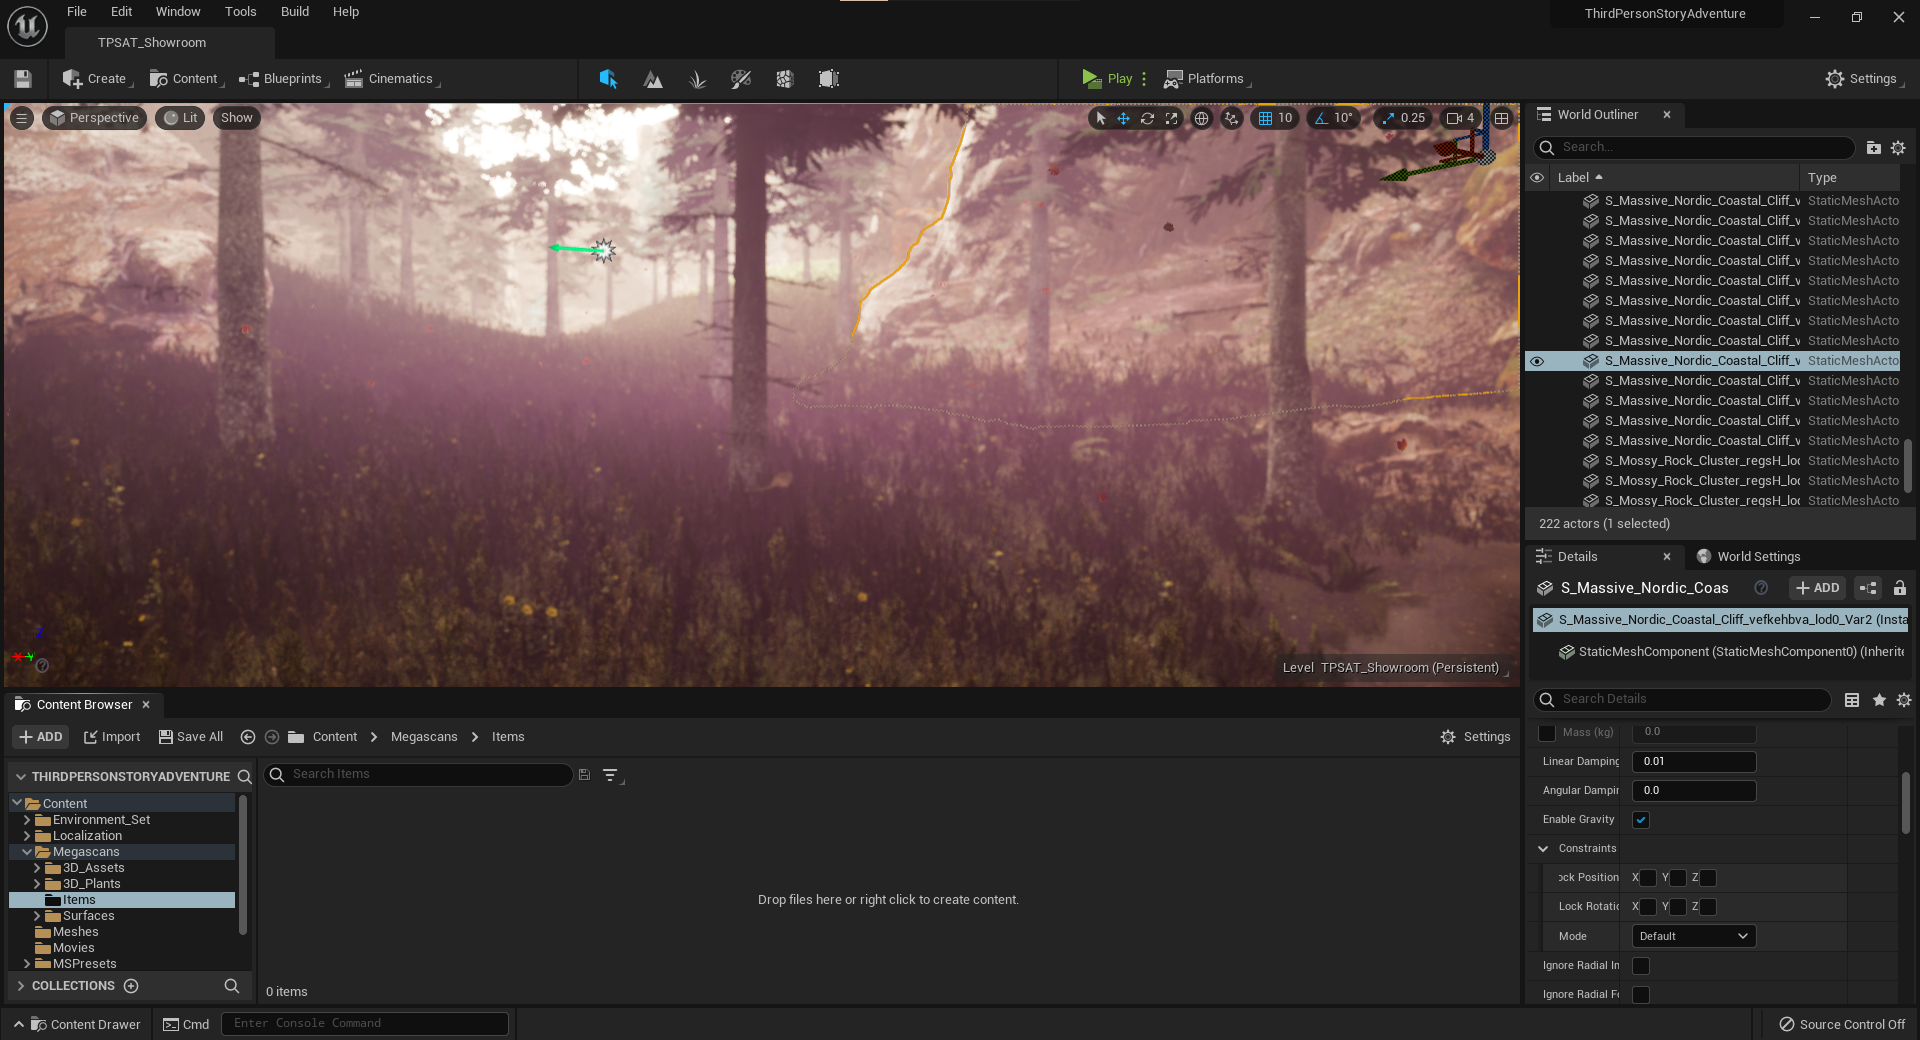The width and height of the screenshot is (1920, 1040).
Task: Open Play options three-dot menu
Action: [1144, 79]
